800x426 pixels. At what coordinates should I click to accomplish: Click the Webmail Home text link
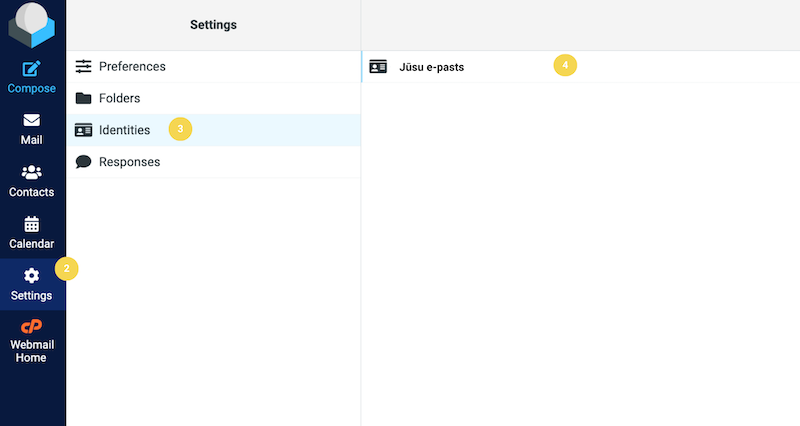32,351
